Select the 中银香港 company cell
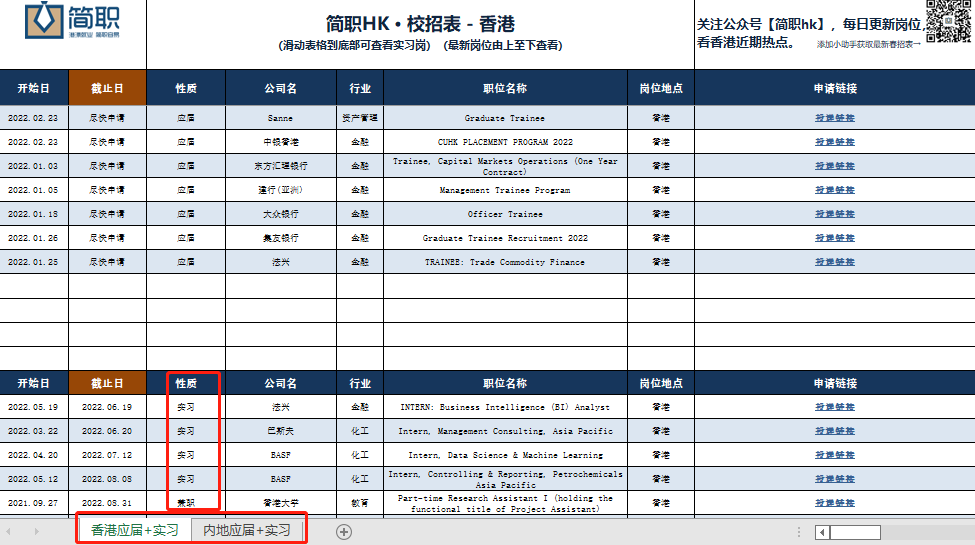This screenshot has height=545, width=975. tap(280, 142)
